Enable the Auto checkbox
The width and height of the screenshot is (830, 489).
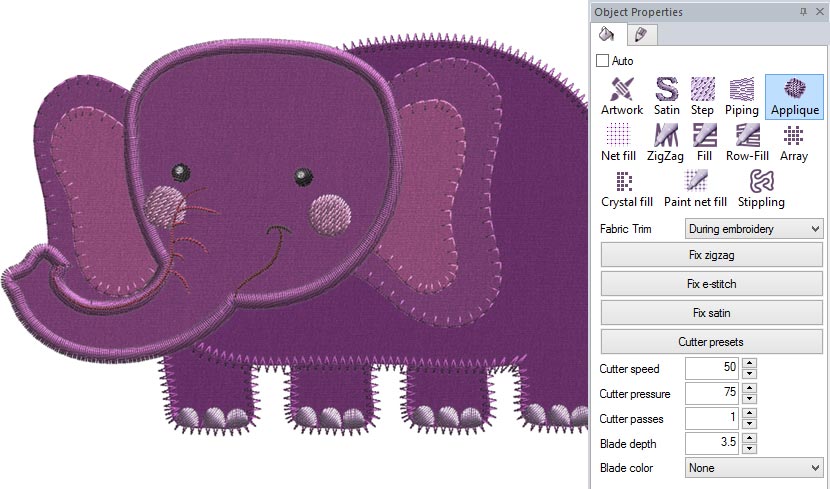(602, 60)
